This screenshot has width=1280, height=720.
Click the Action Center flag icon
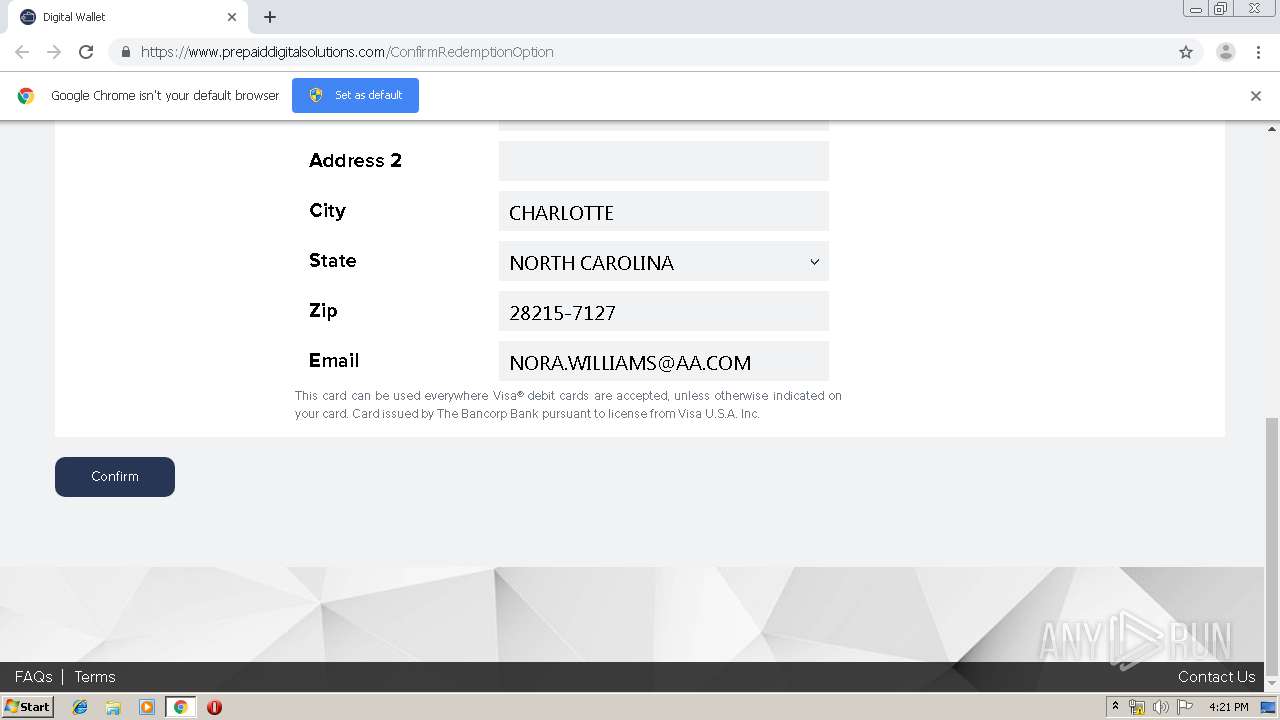[x=1185, y=707]
